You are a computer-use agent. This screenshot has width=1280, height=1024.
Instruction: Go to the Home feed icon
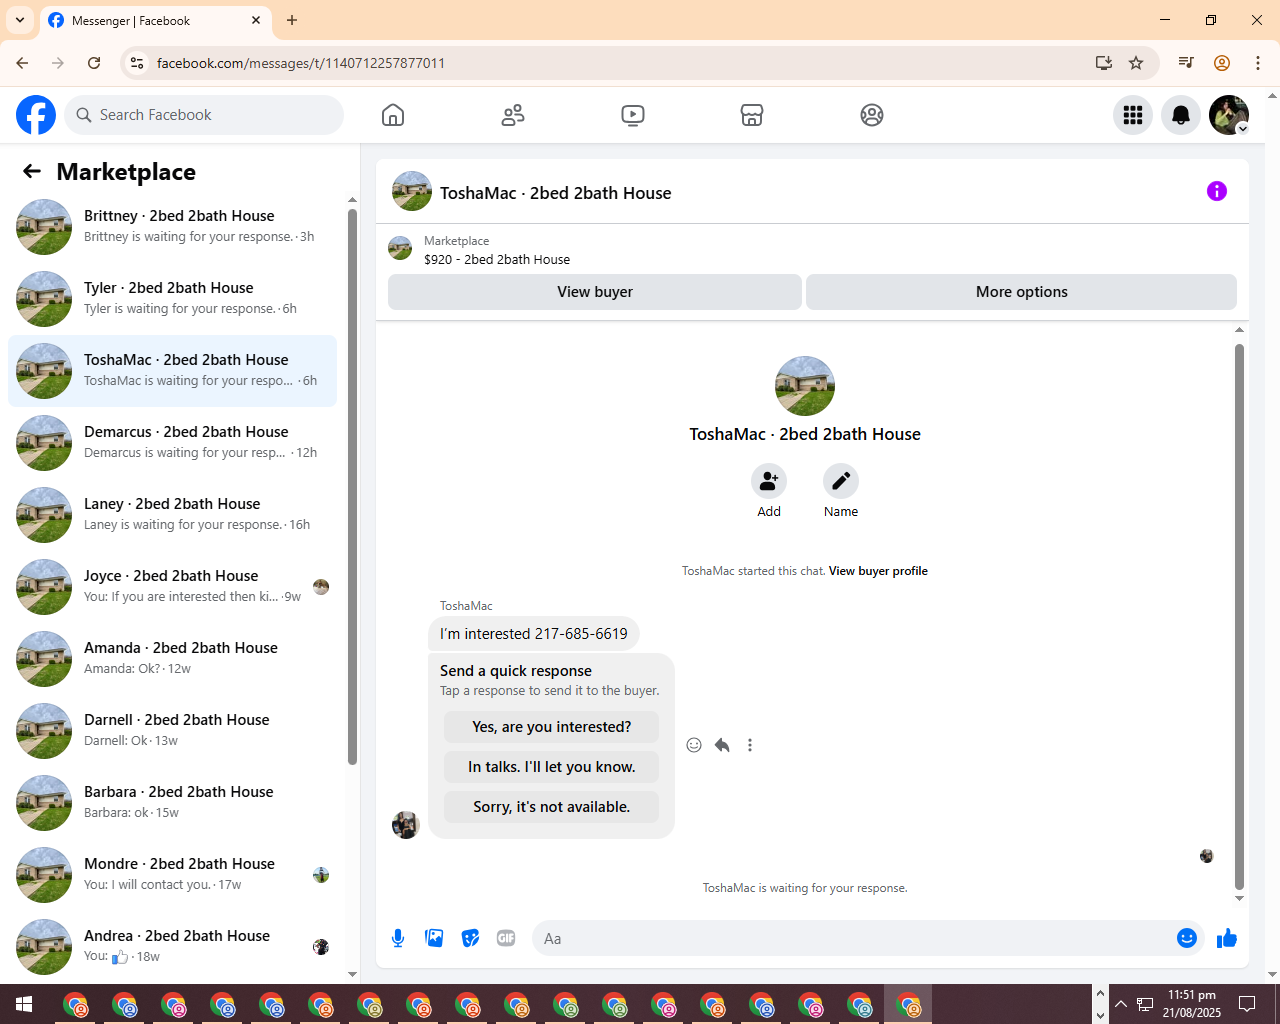click(393, 115)
